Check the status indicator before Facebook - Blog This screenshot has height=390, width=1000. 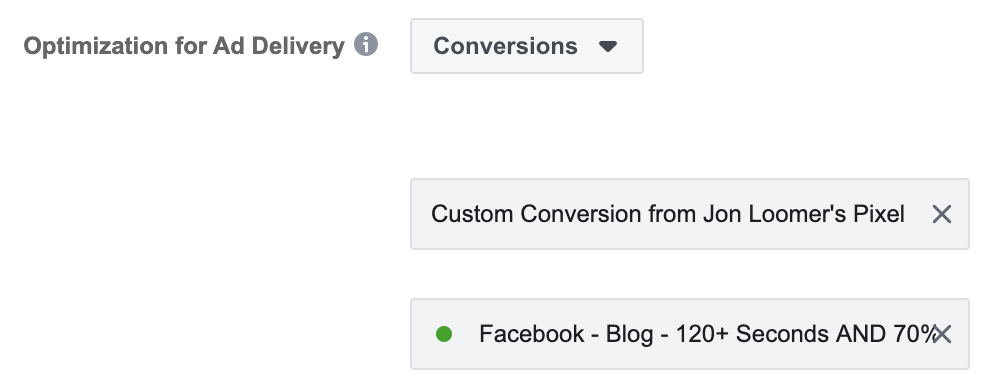pos(444,334)
